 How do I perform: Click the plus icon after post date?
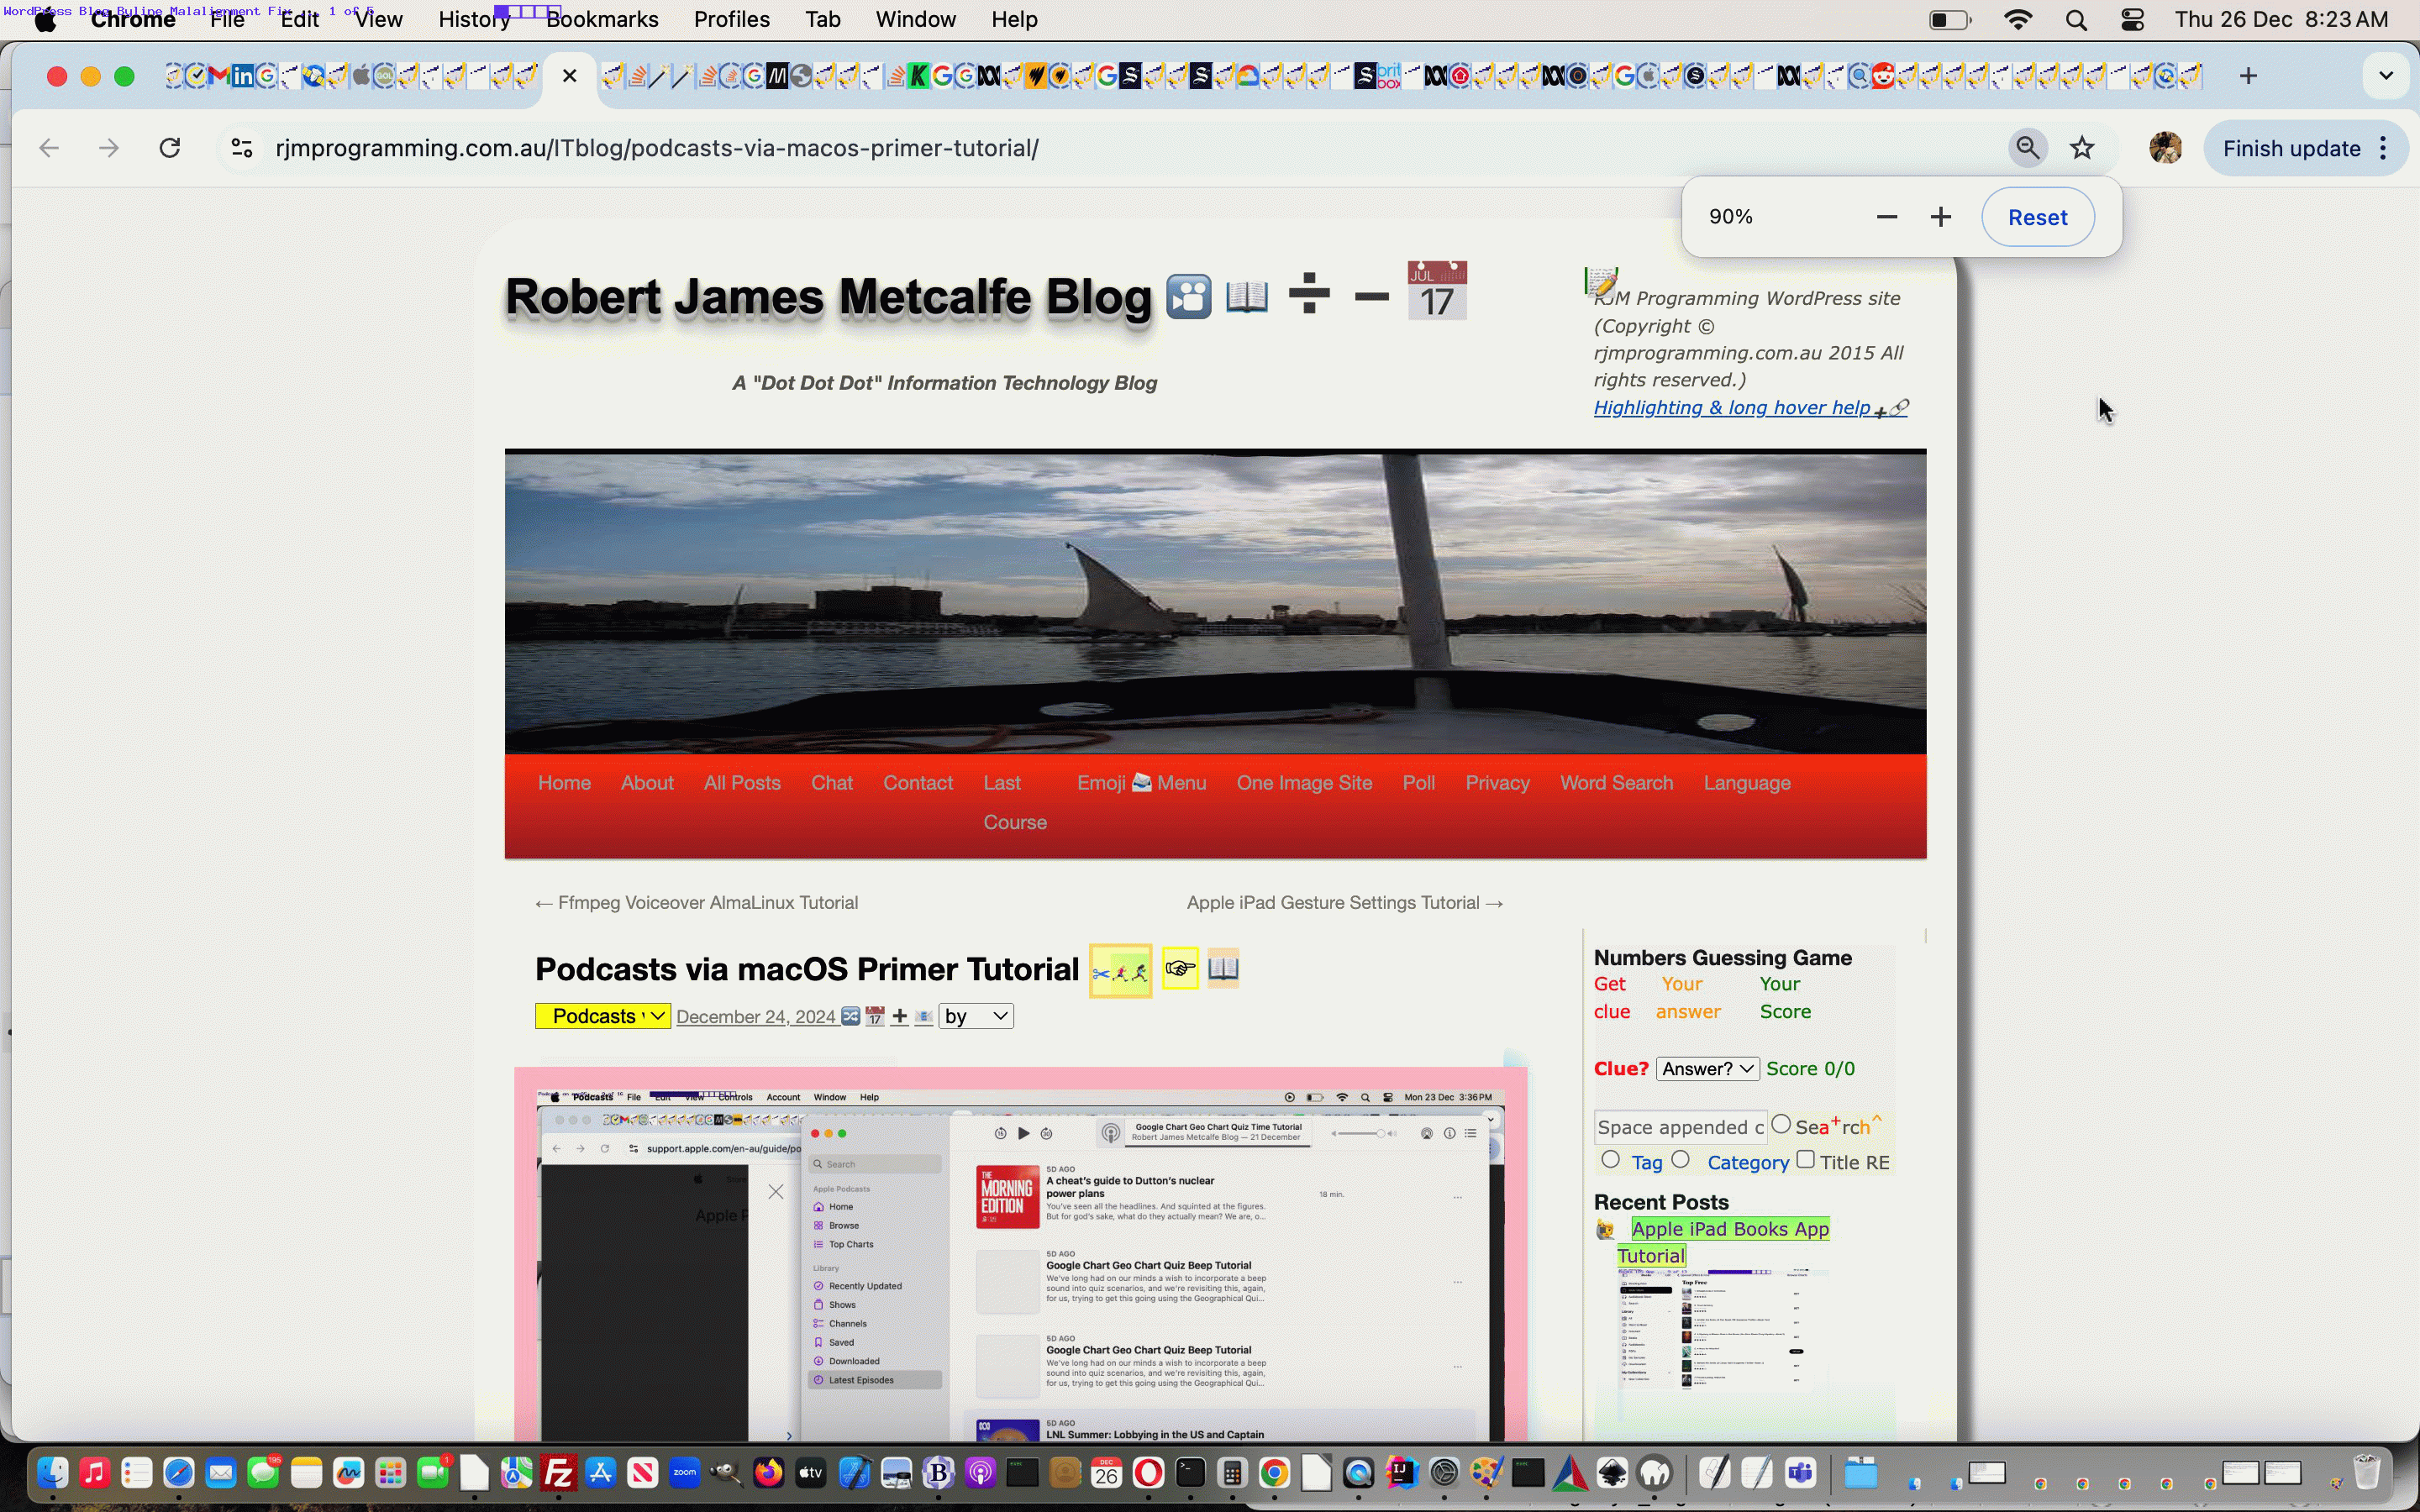click(899, 1016)
